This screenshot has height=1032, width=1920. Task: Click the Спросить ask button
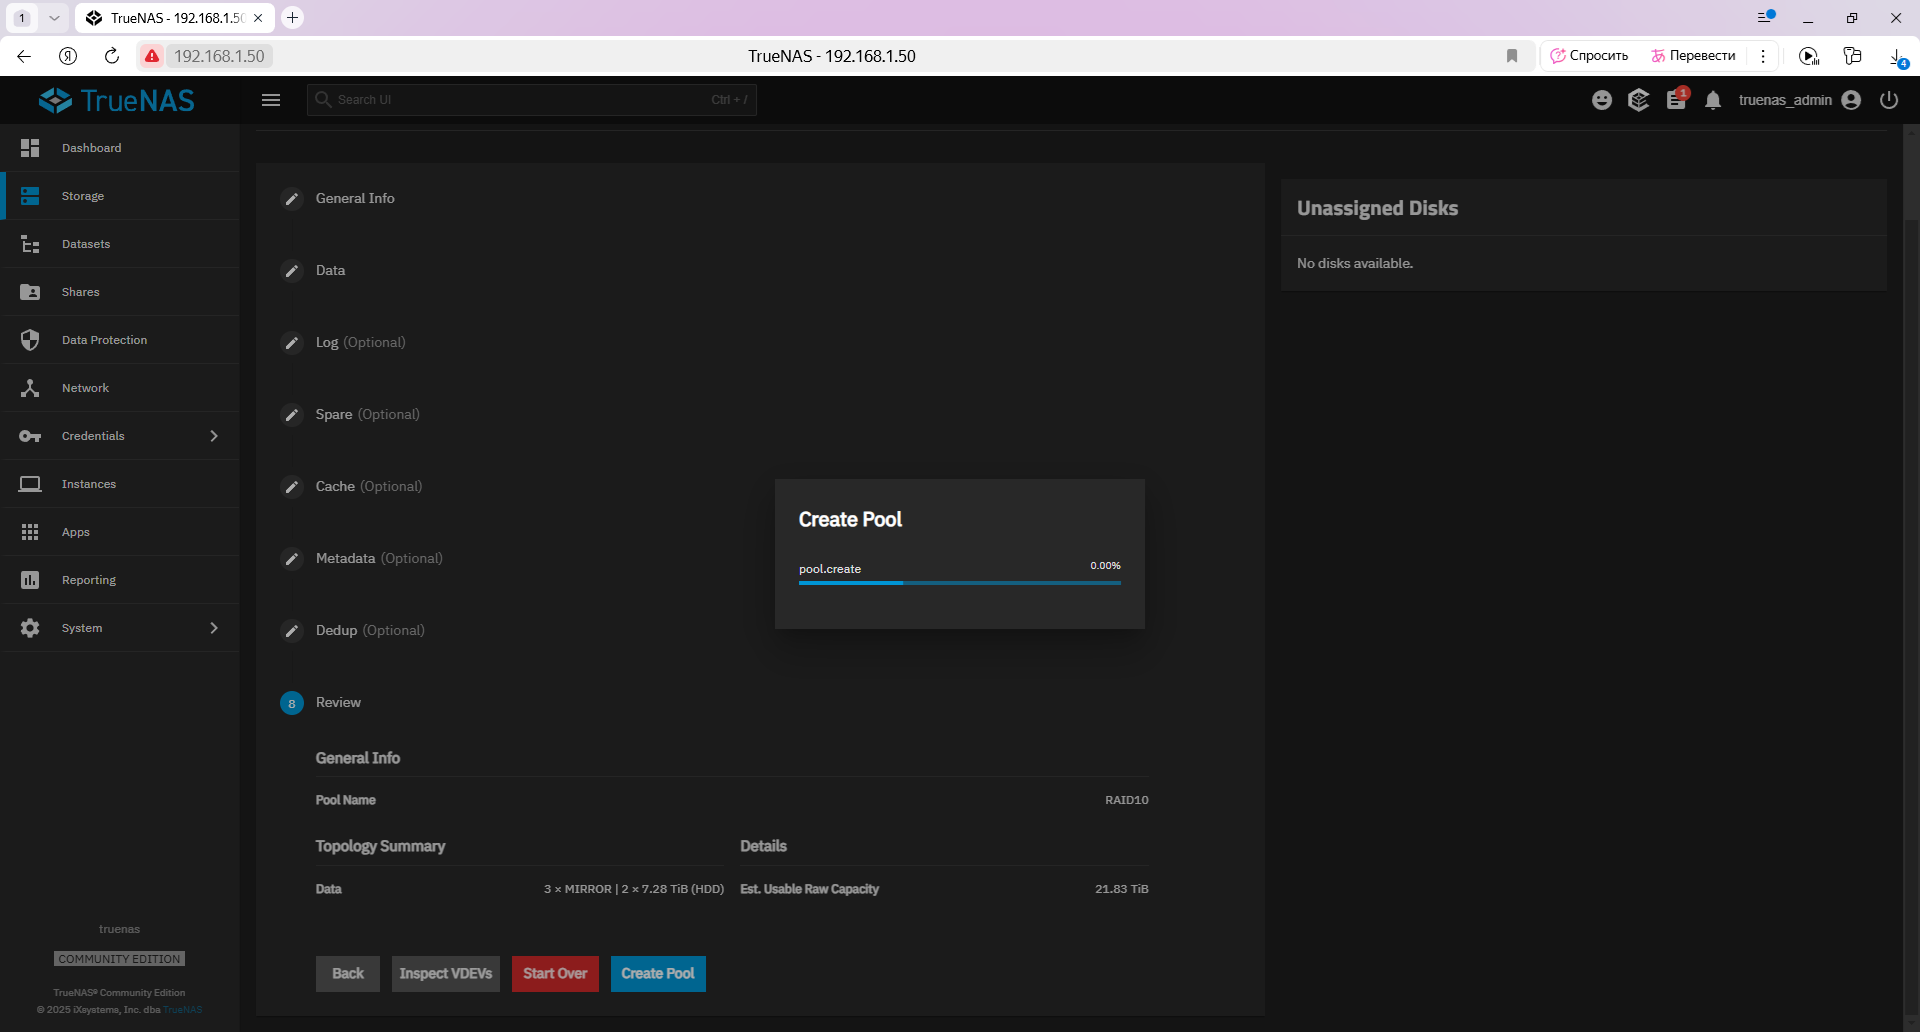point(1589,56)
